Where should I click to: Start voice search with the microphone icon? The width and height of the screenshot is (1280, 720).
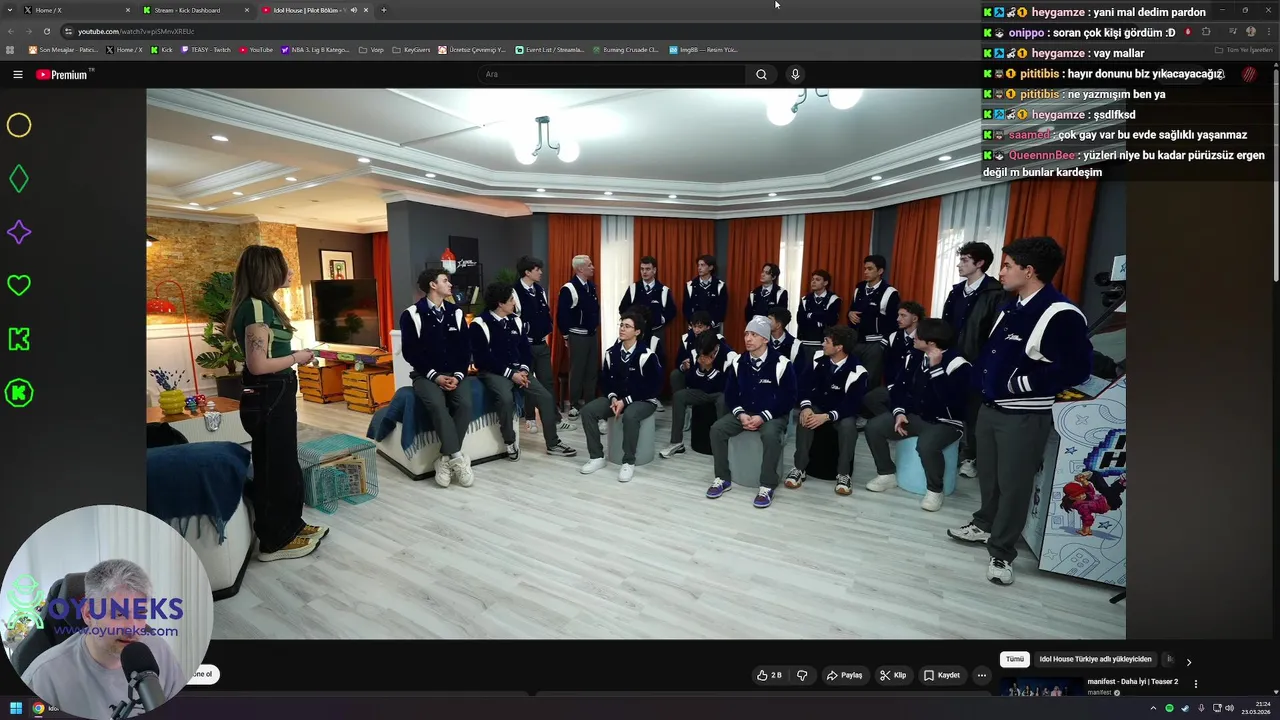tap(795, 74)
